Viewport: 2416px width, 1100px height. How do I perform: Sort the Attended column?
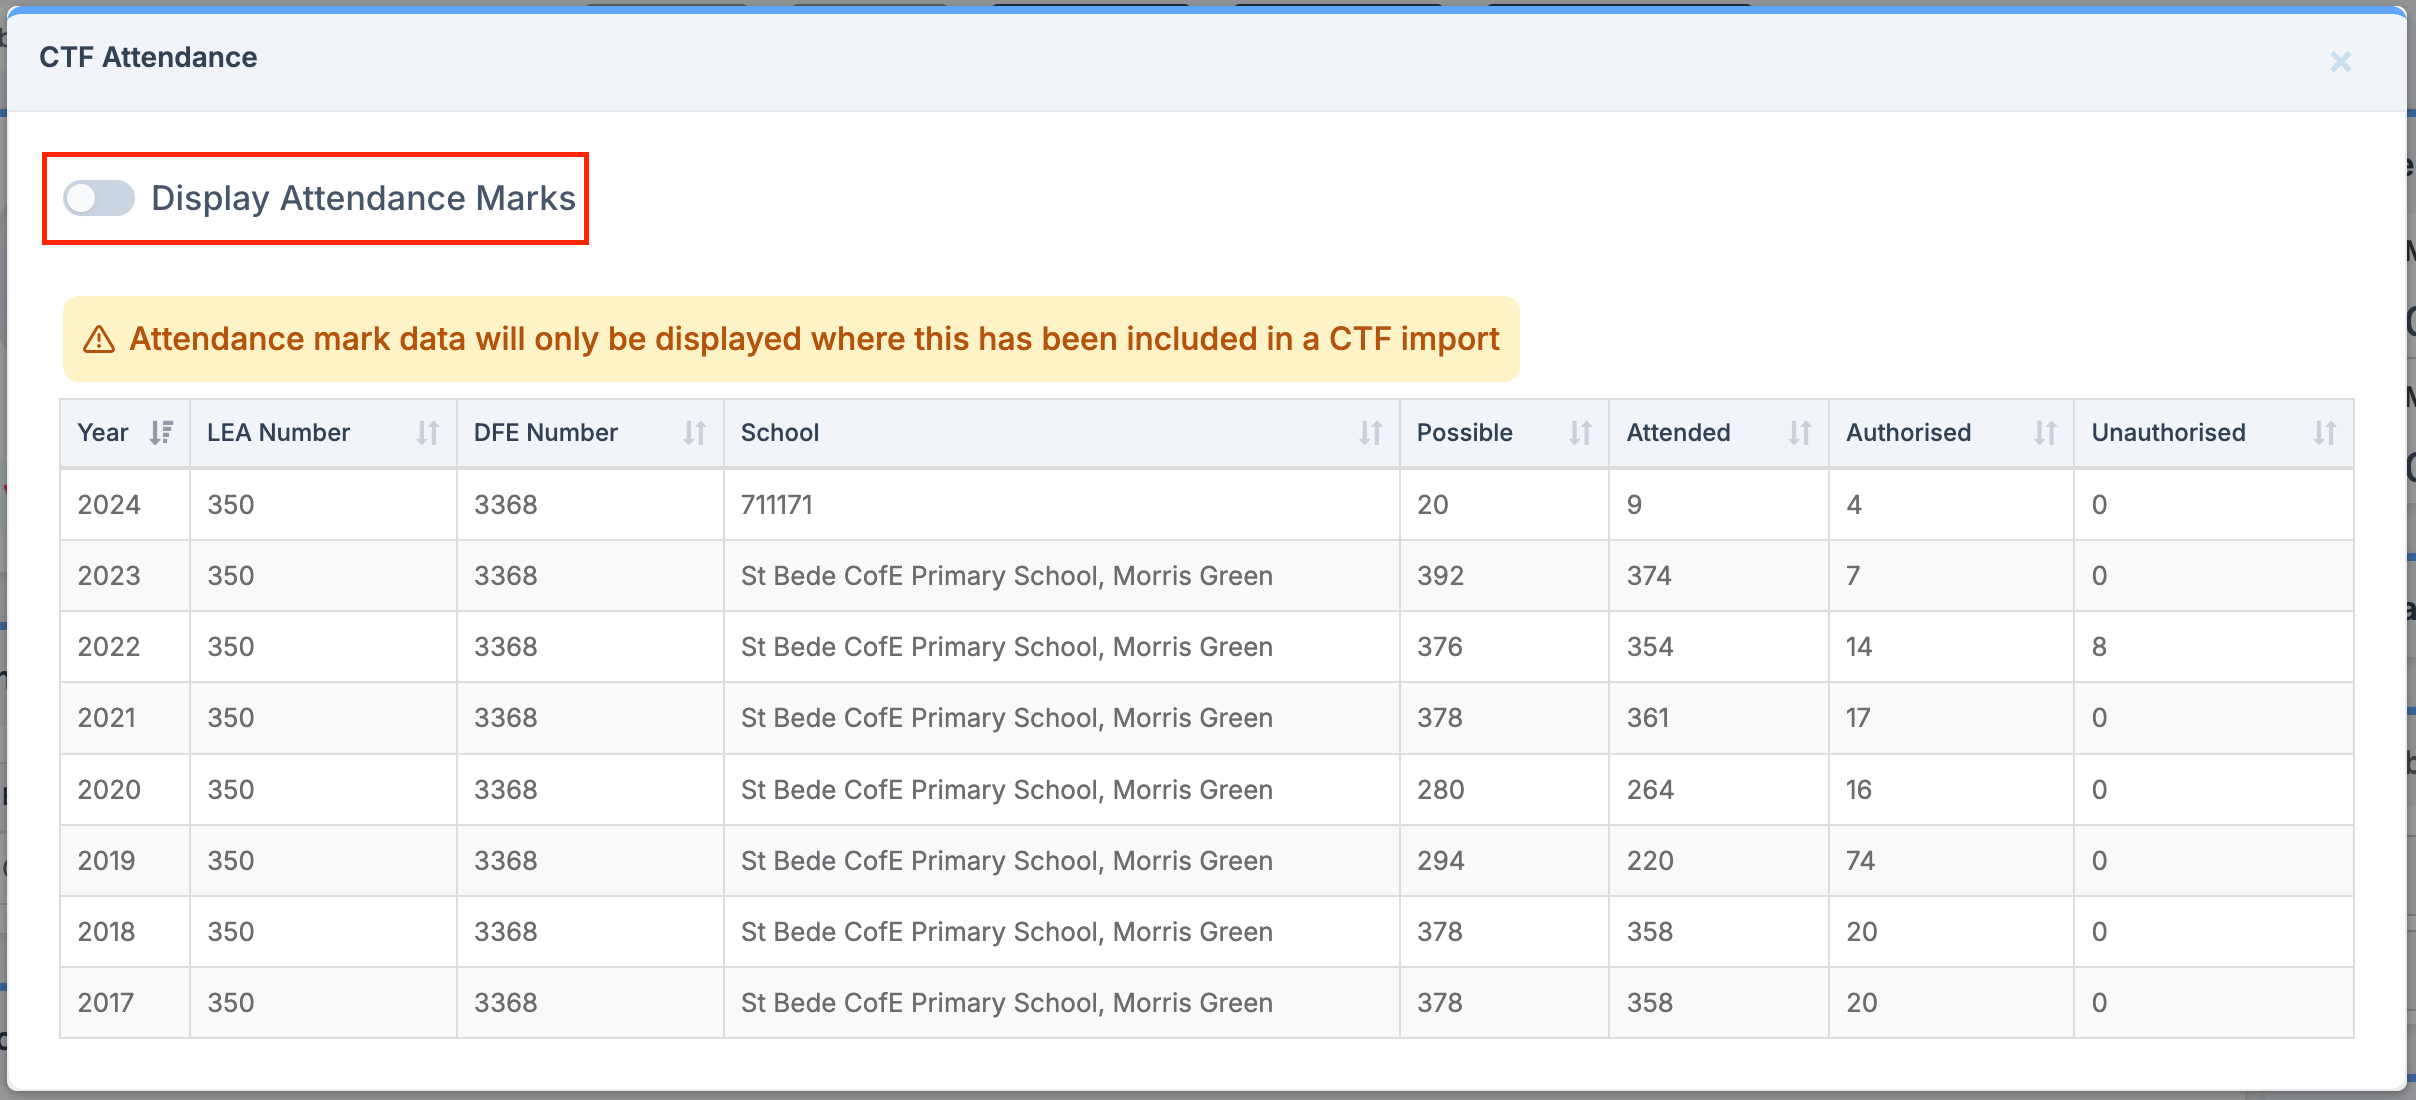(1798, 432)
